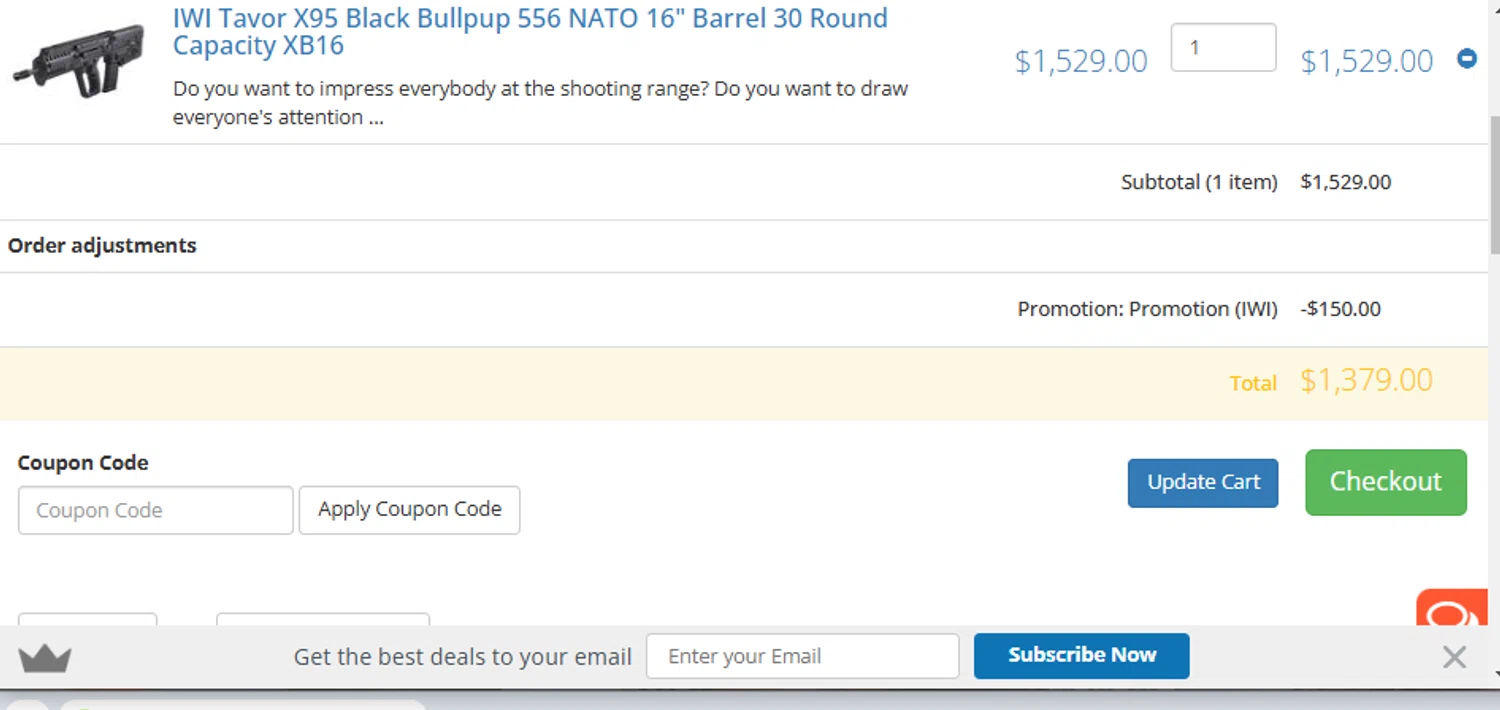The image size is (1500, 710).
Task: Click the page's vertical scrollbar thumb
Action: [x=1493, y=180]
